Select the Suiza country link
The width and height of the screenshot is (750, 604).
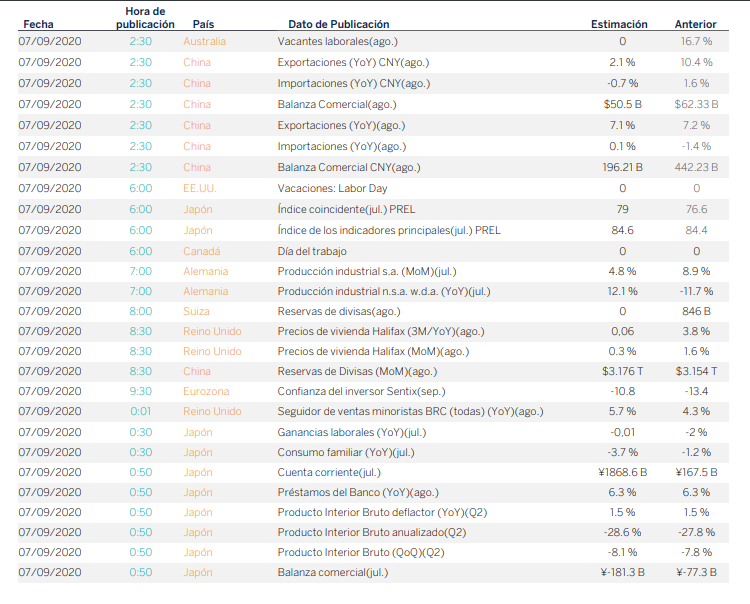coord(197,312)
